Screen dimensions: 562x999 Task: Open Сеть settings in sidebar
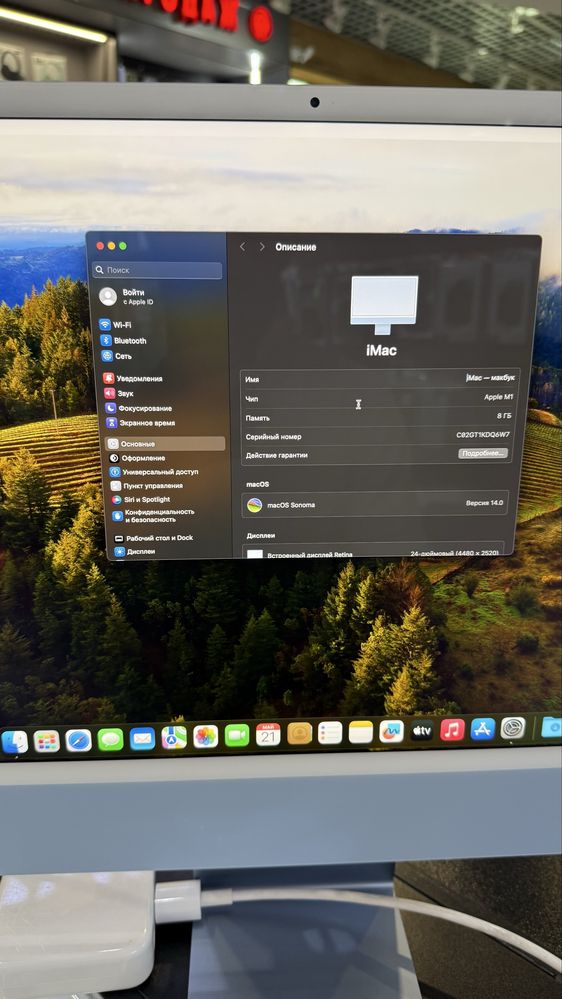point(117,356)
